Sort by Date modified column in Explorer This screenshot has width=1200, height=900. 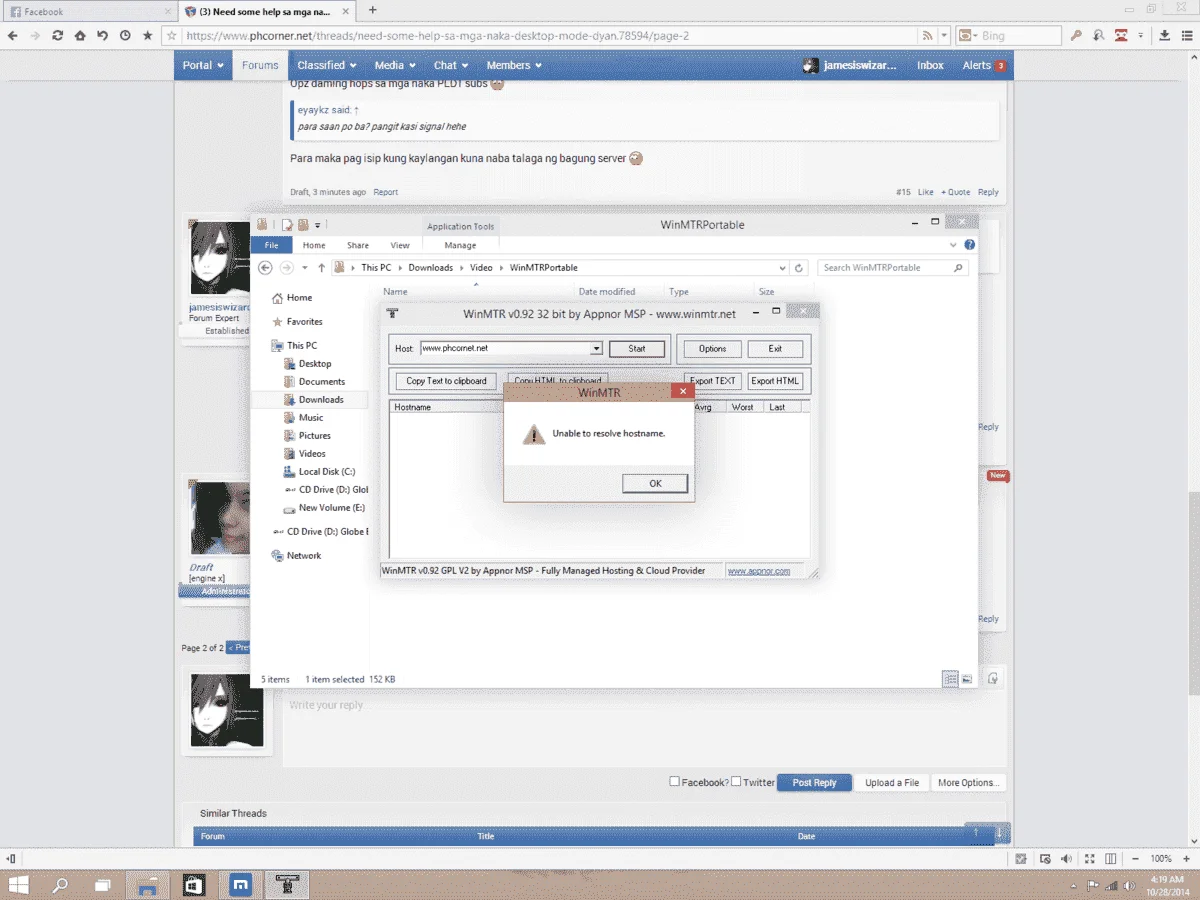pos(606,292)
